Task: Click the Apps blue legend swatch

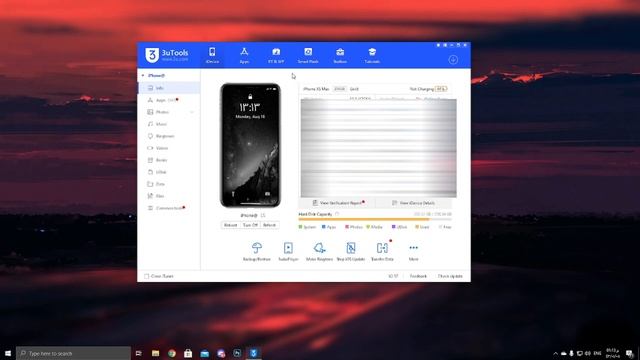Action: click(324, 227)
